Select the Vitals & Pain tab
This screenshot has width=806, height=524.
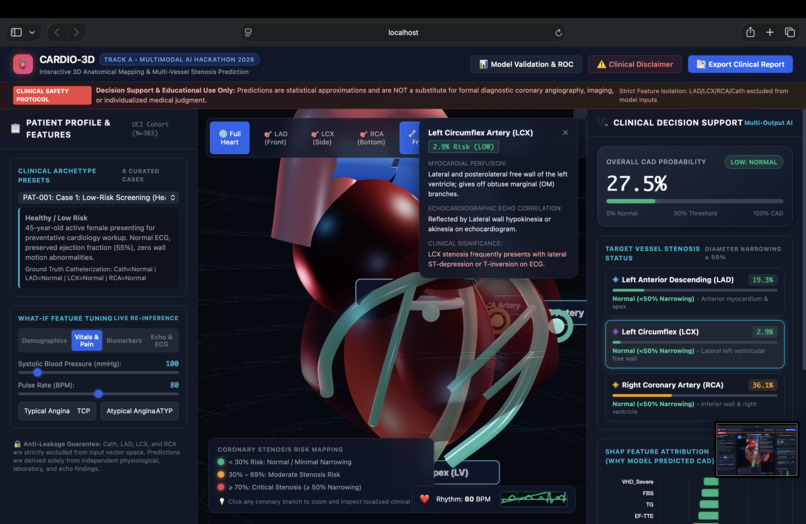pos(86,340)
